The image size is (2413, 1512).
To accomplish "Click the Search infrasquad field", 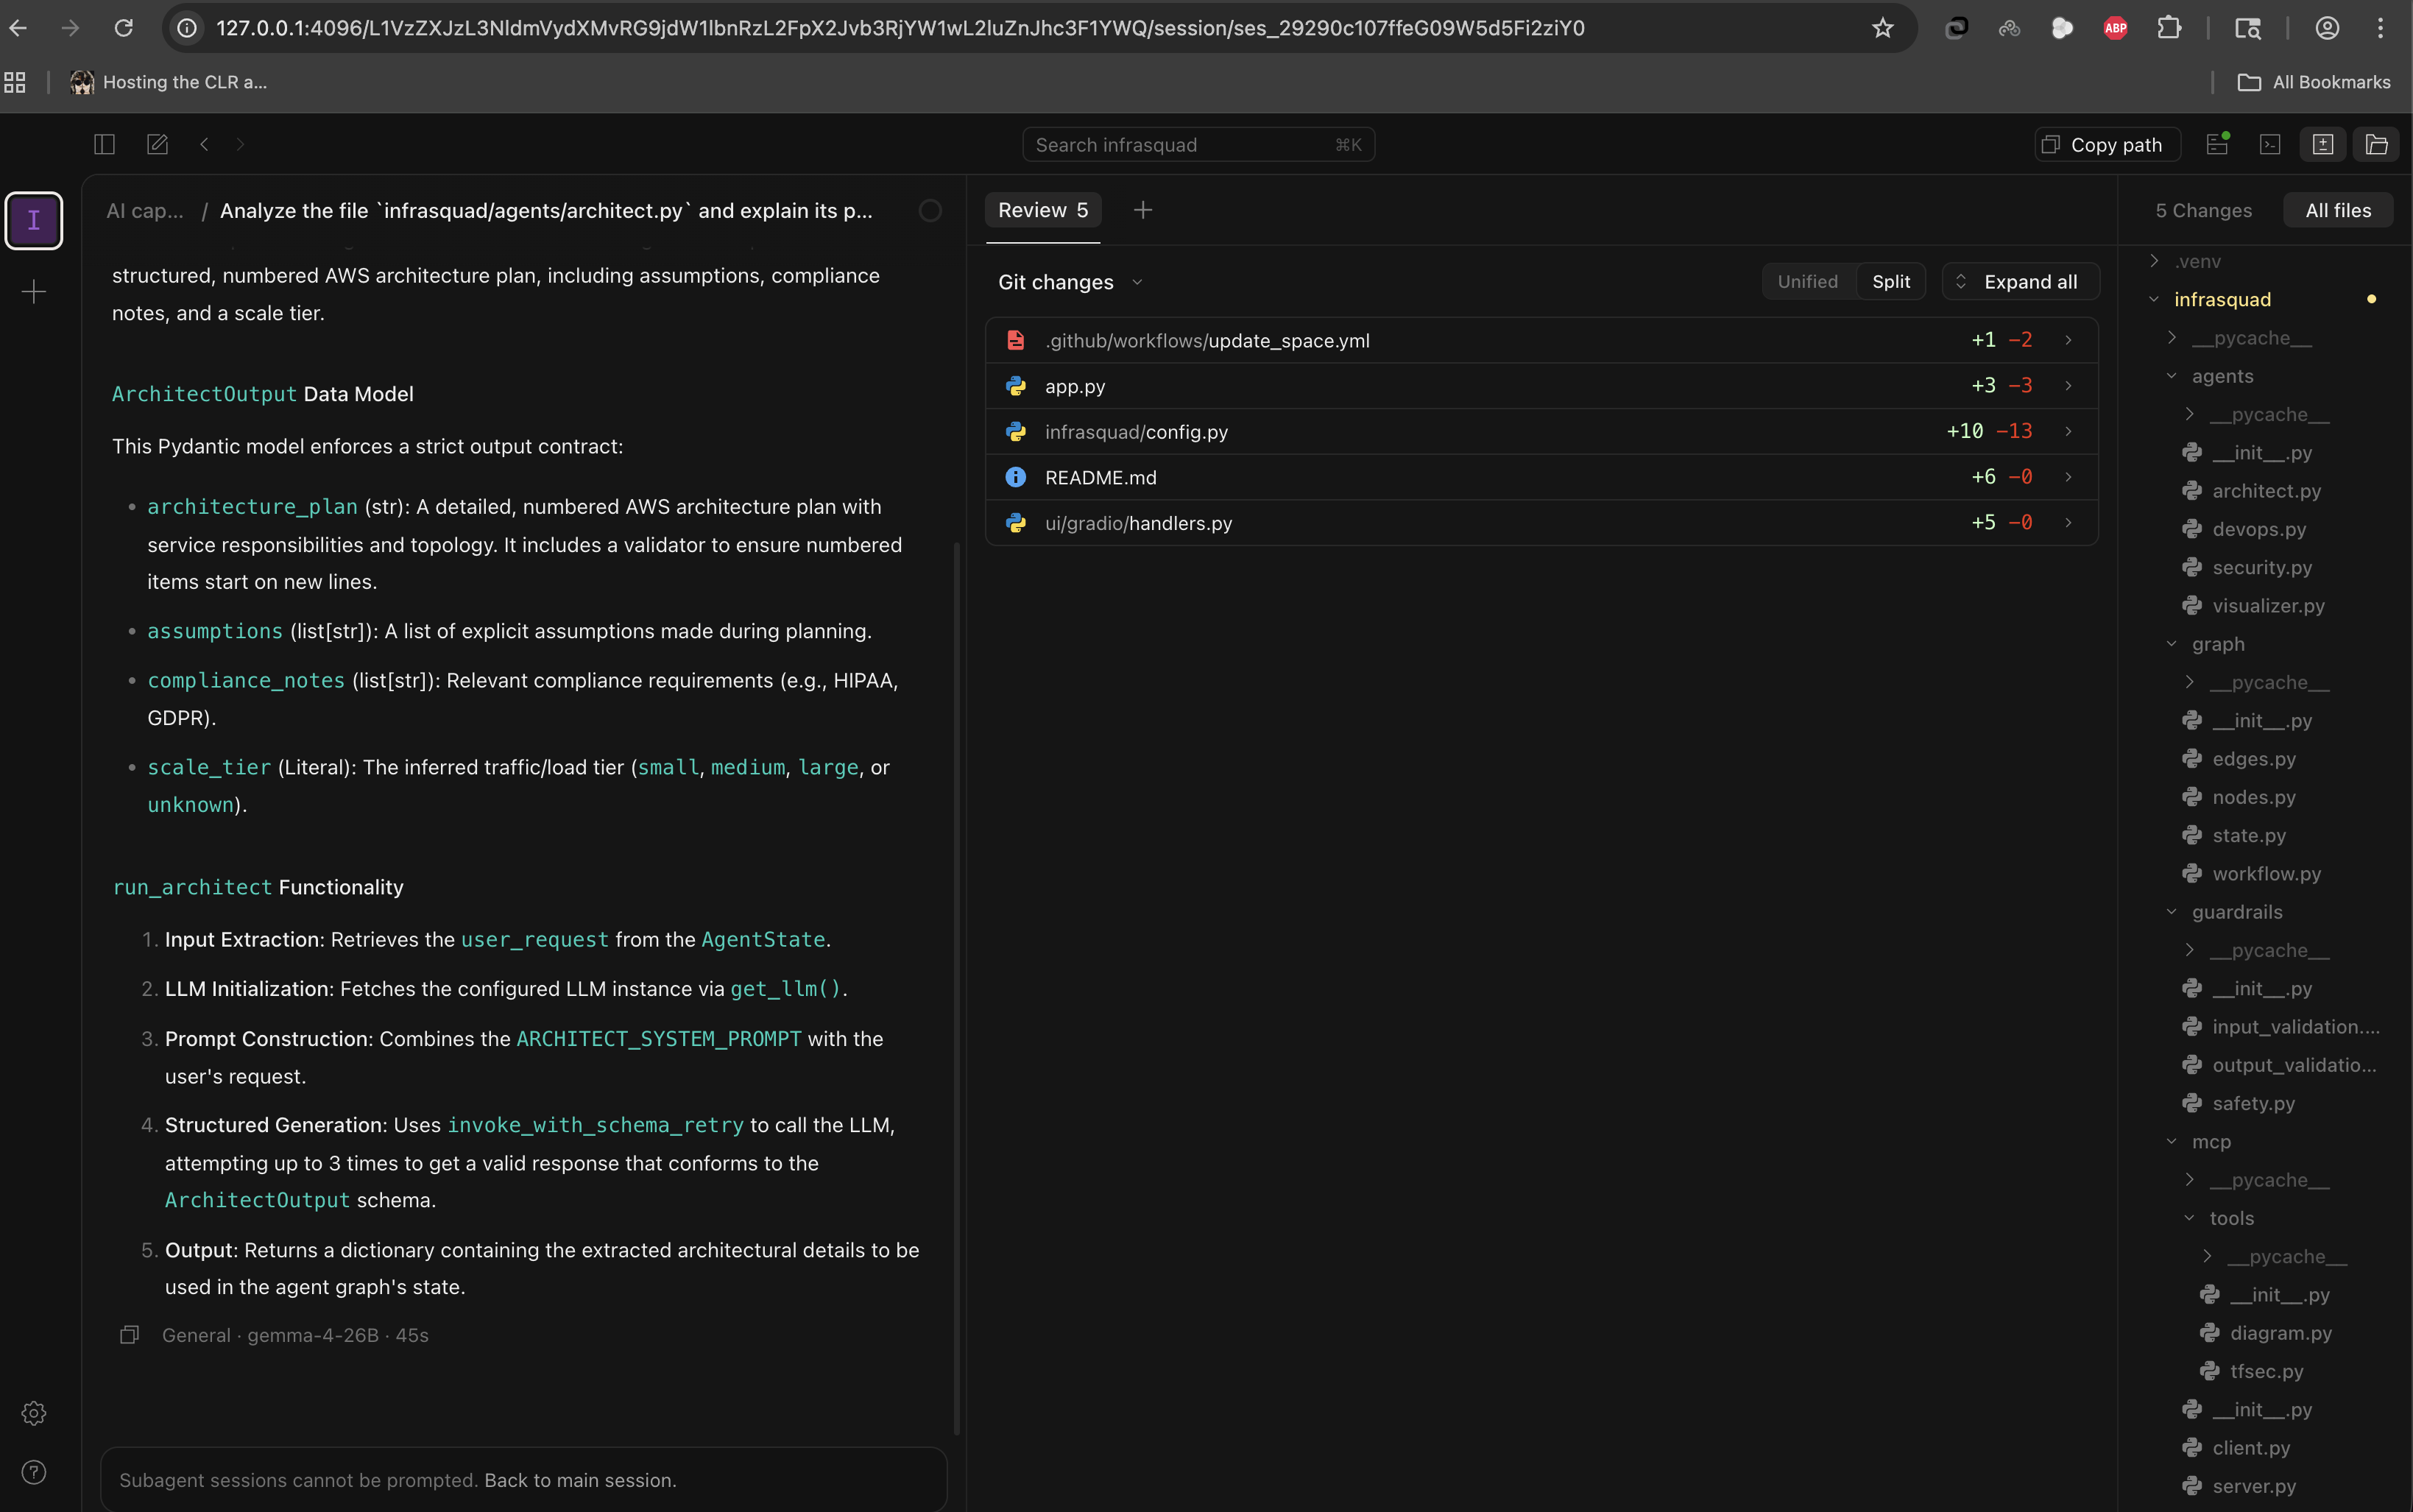I will tap(1197, 144).
